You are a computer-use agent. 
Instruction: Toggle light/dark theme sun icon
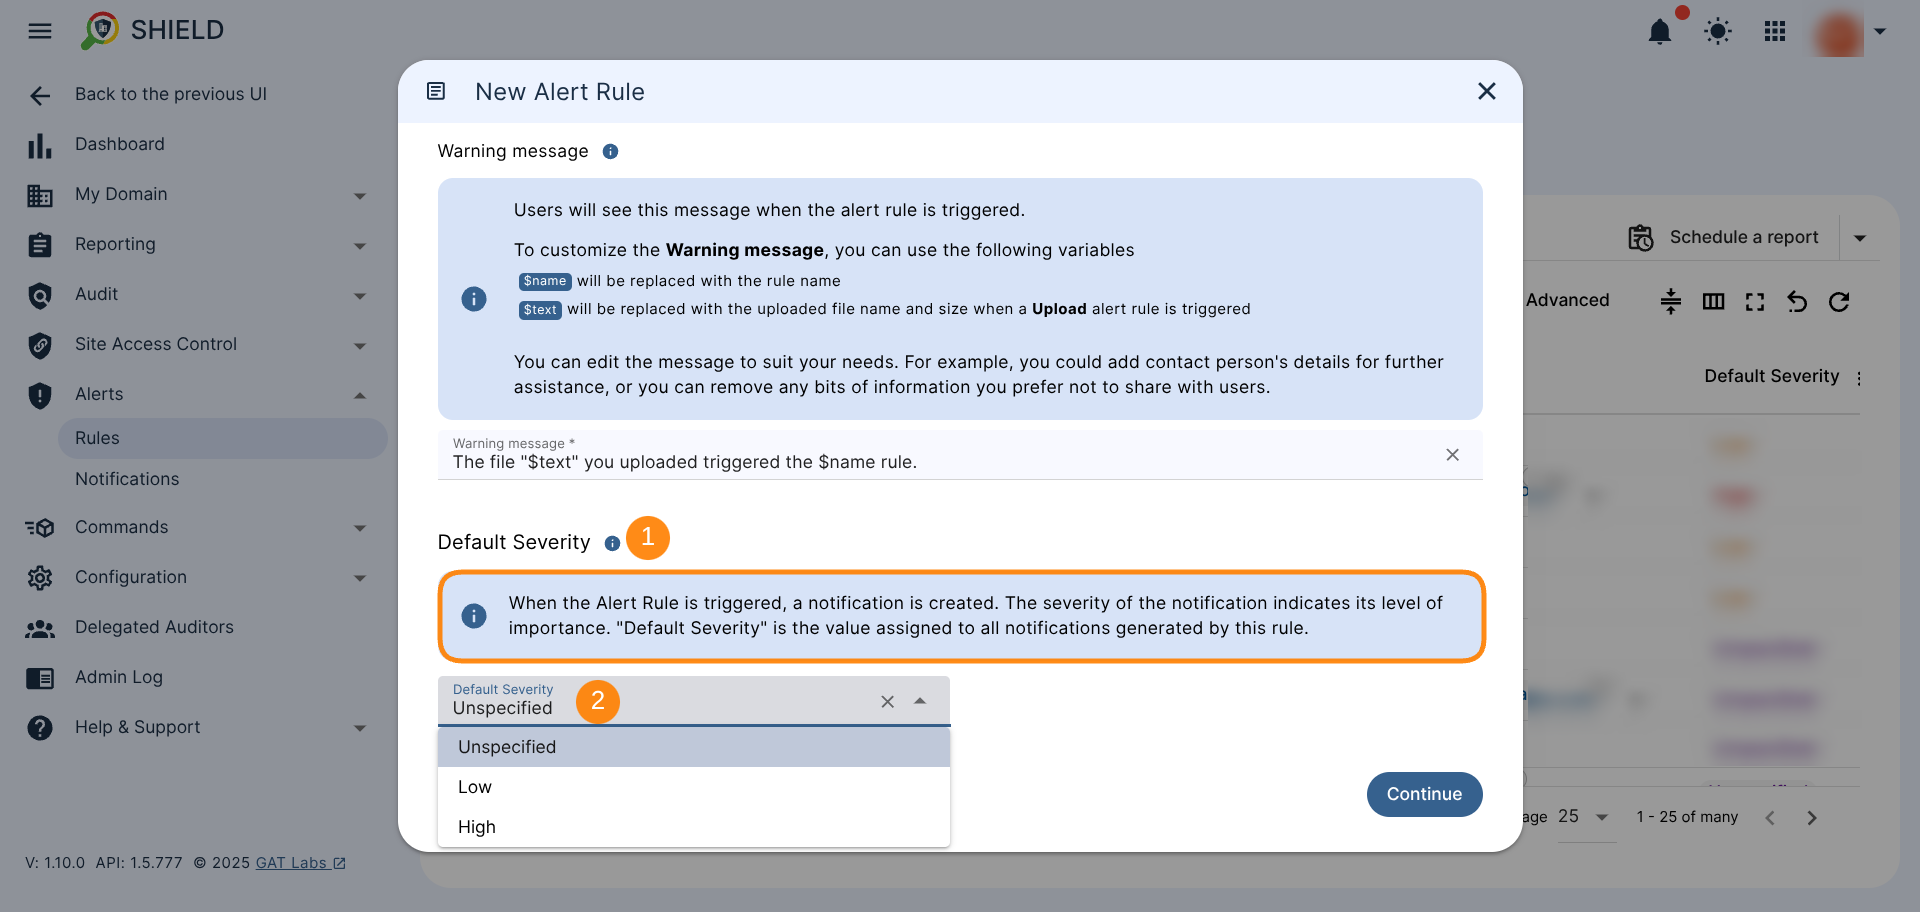pyautogui.click(x=1718, y=32)
